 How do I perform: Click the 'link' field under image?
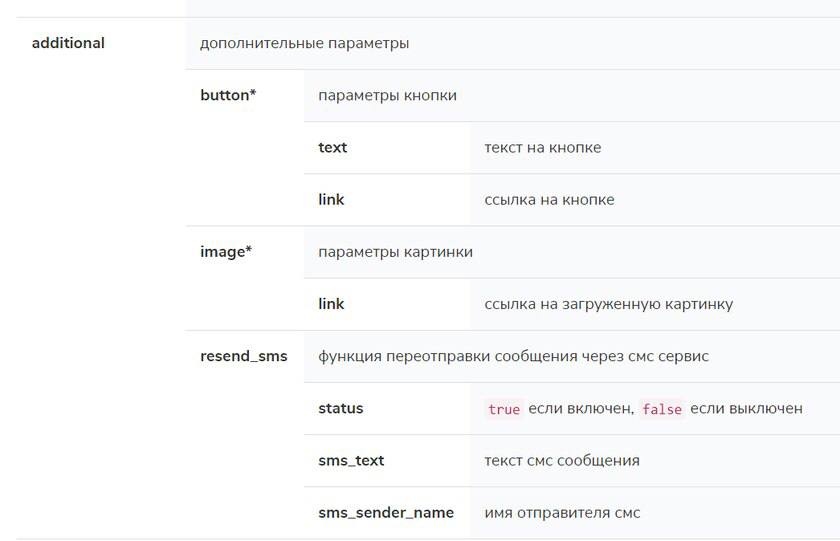tap(331, 304)
